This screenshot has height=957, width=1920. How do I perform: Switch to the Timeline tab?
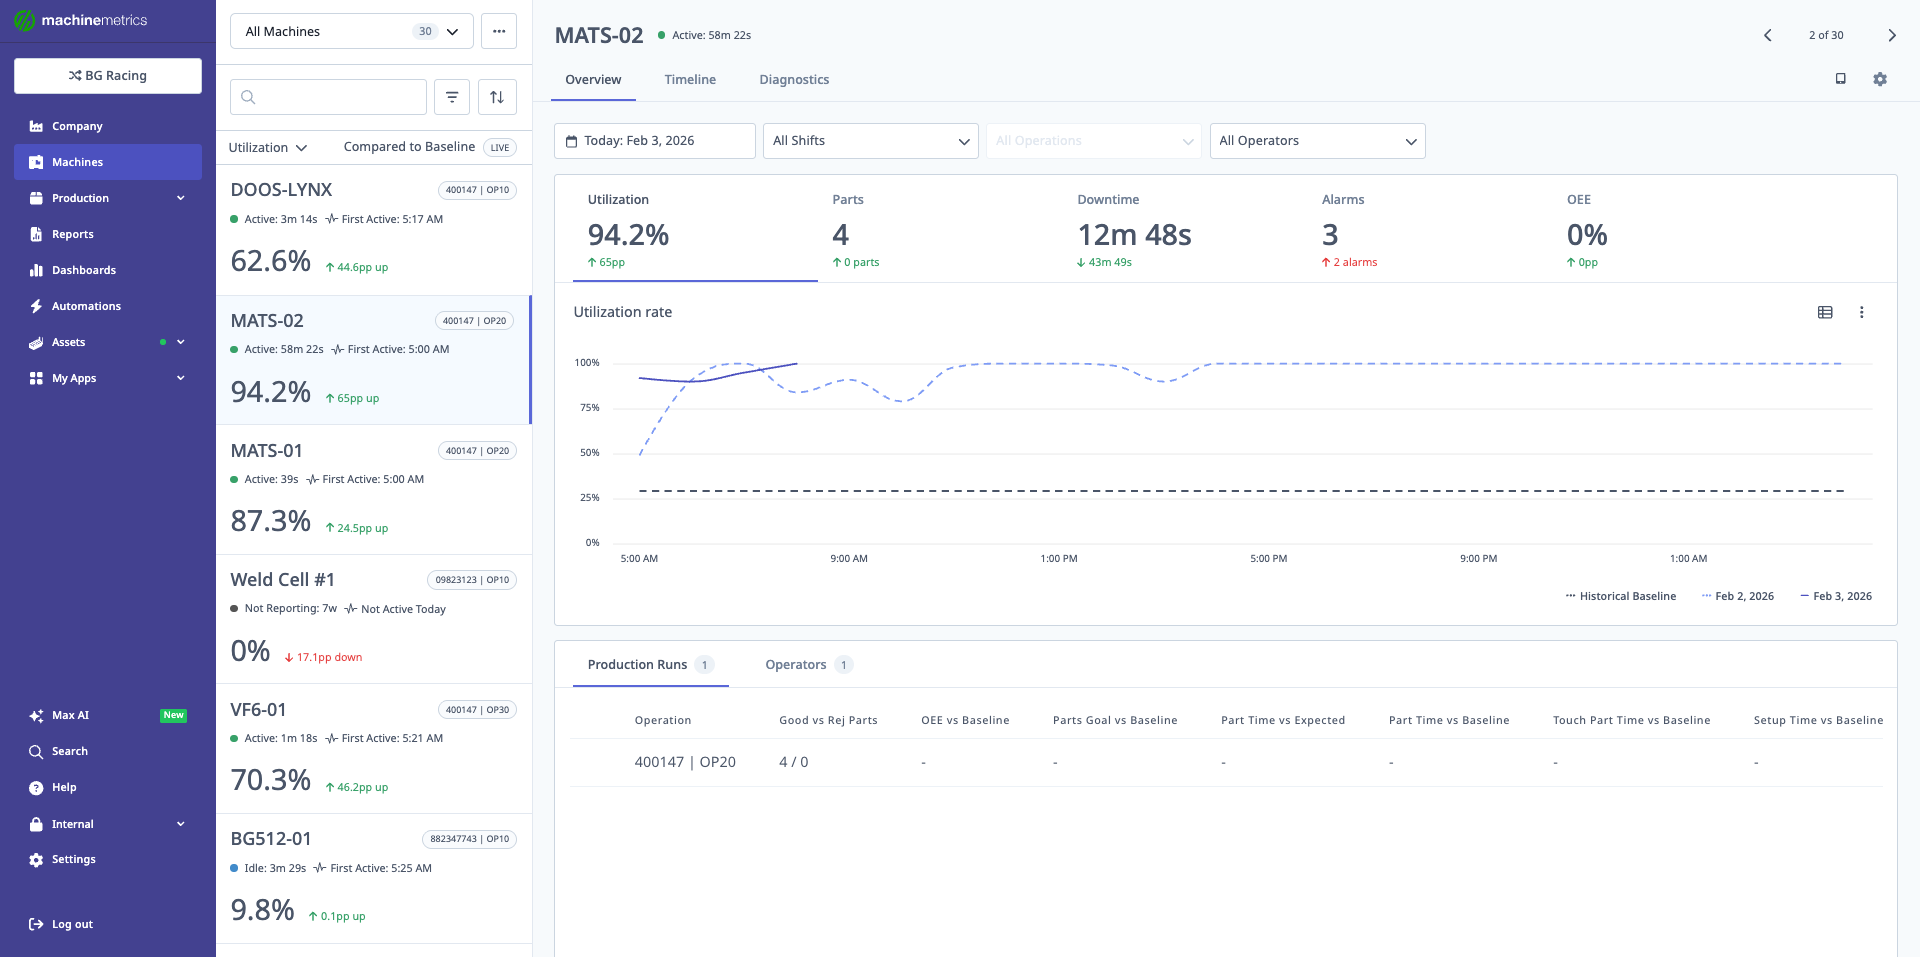coord(690,79)
